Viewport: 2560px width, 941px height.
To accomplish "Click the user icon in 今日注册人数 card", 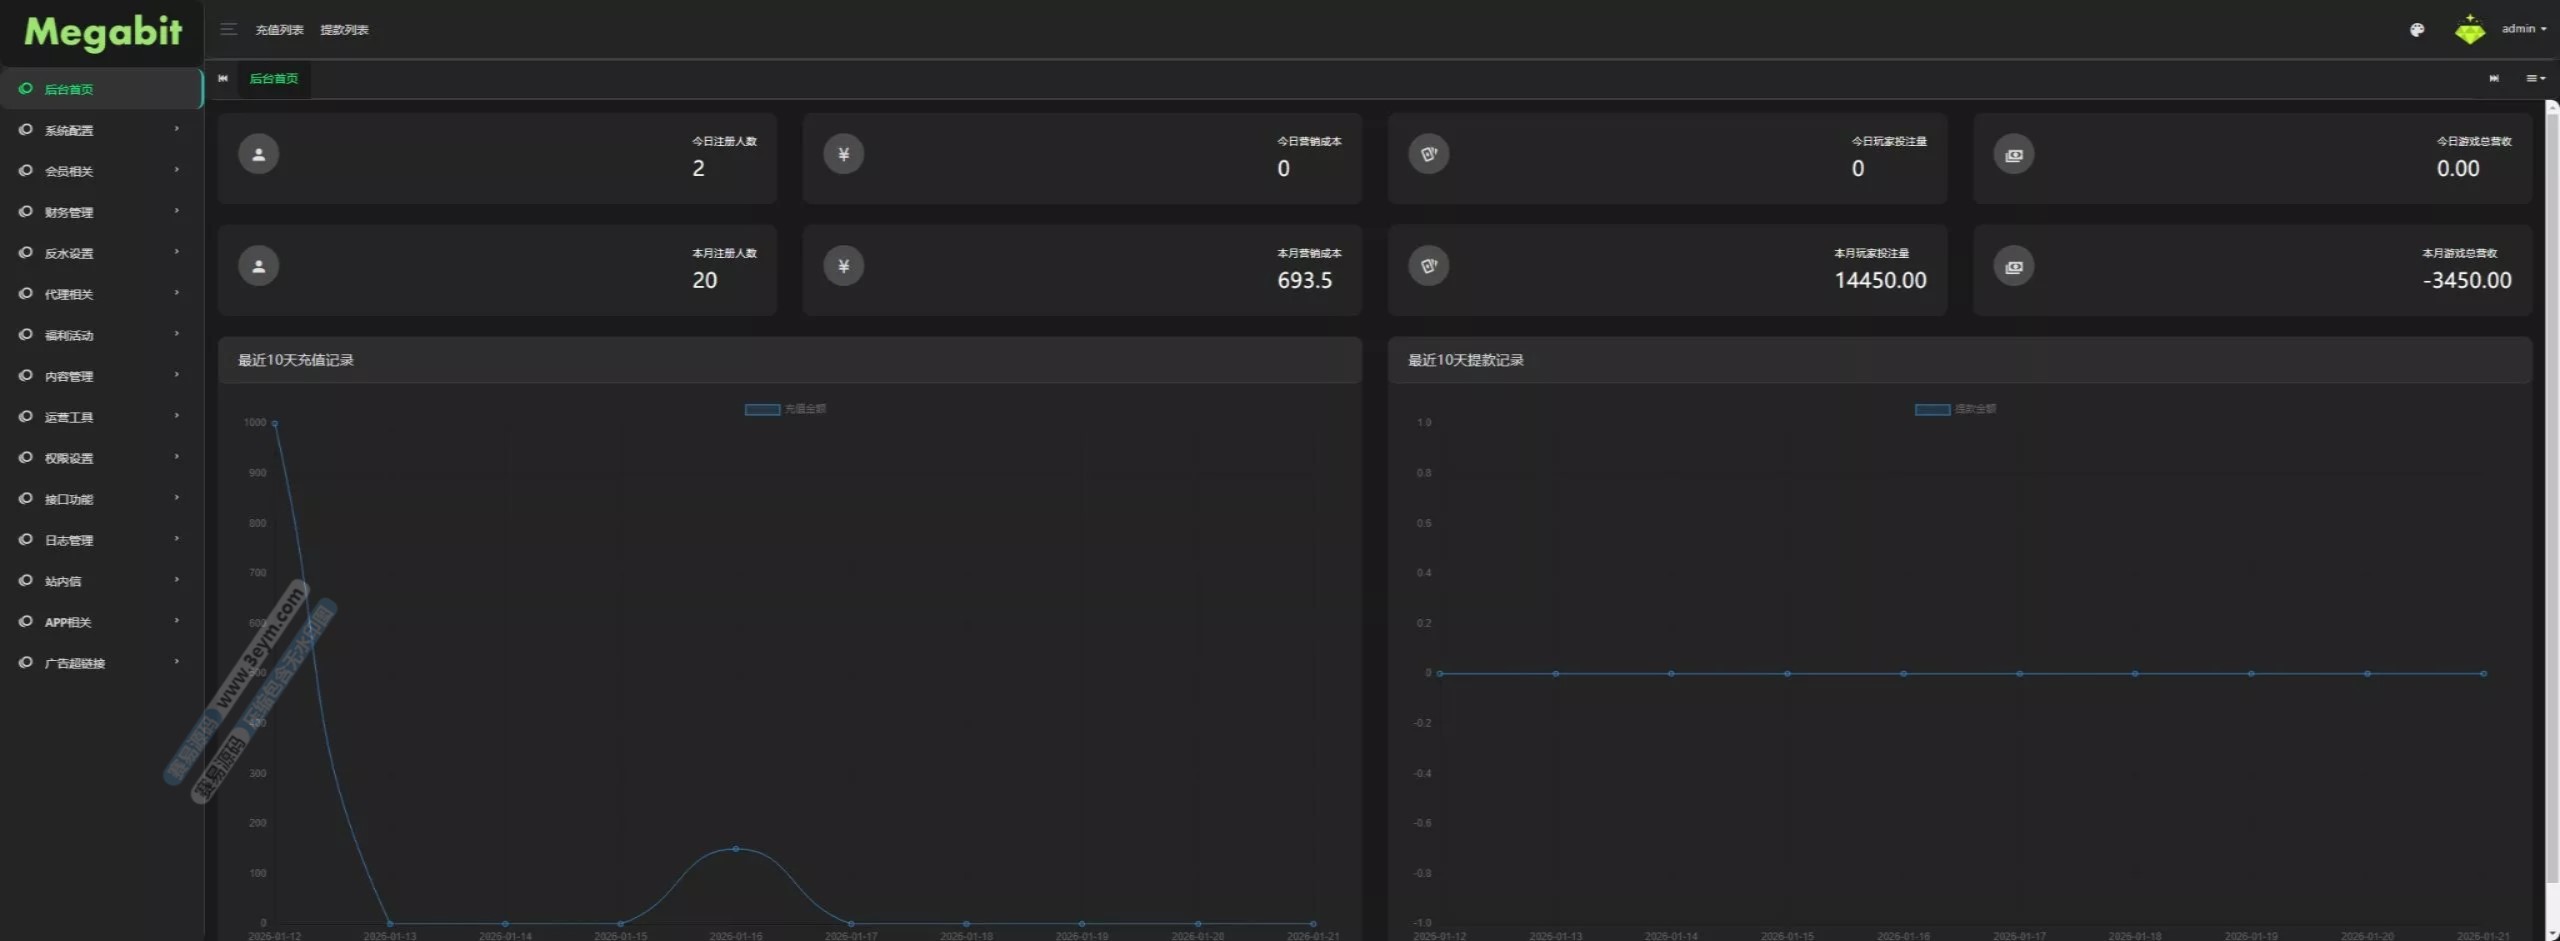I will [258, 154].
